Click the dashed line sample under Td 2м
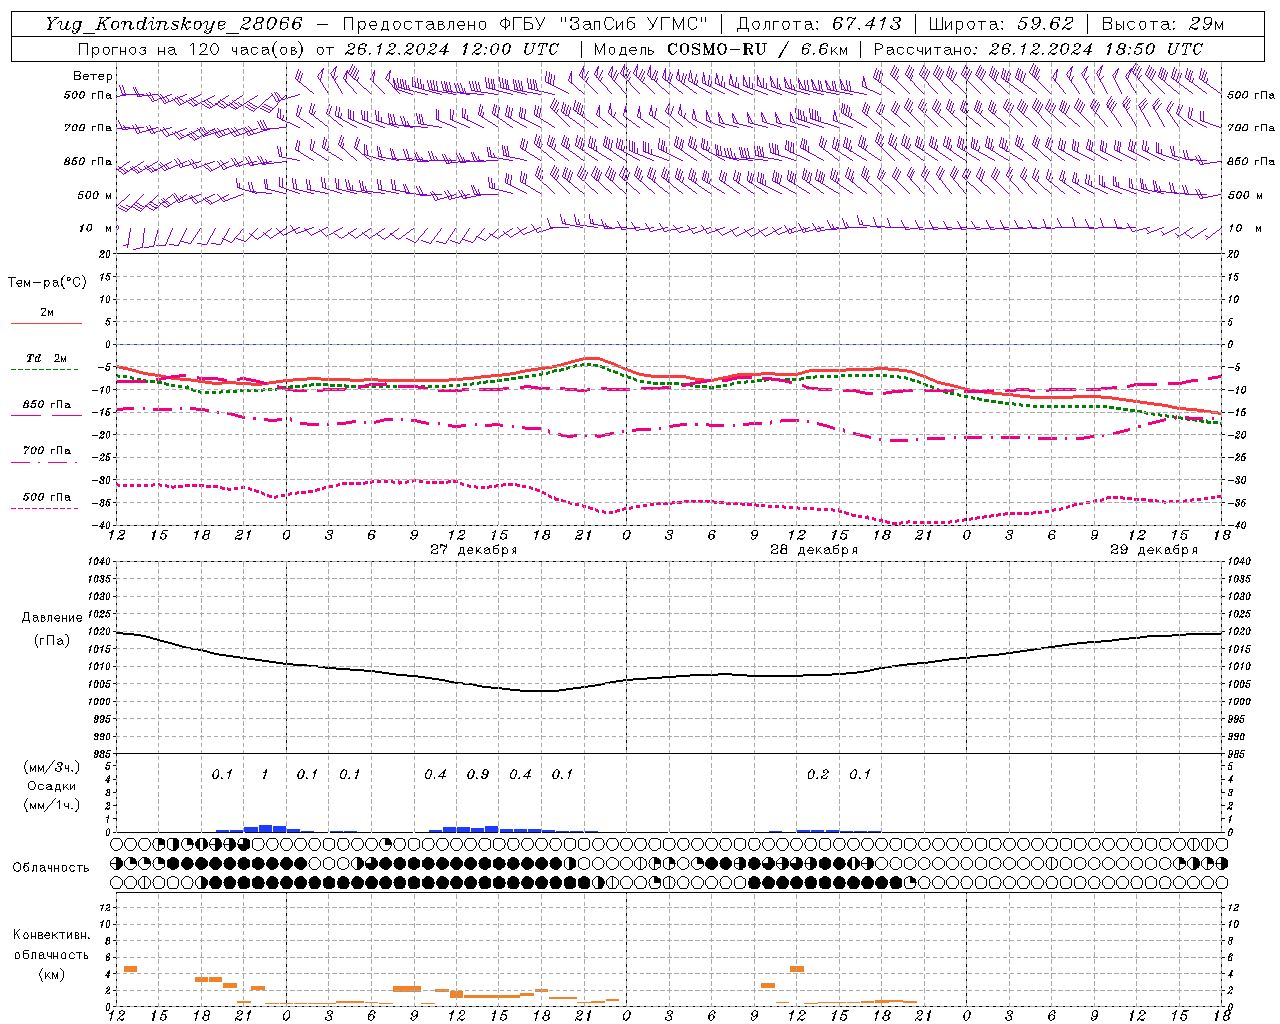 pyautogui.click(x=44, y=370)
